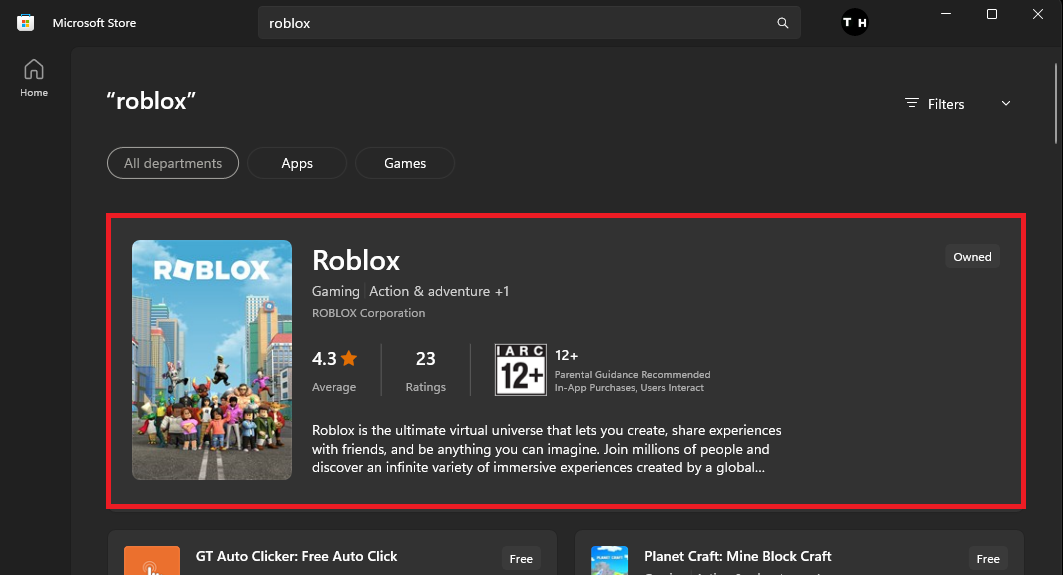Image resolution: width=1063 pixels, height=575 pixels.
Task: Open the user profile avatar
Action: point(855,23)
